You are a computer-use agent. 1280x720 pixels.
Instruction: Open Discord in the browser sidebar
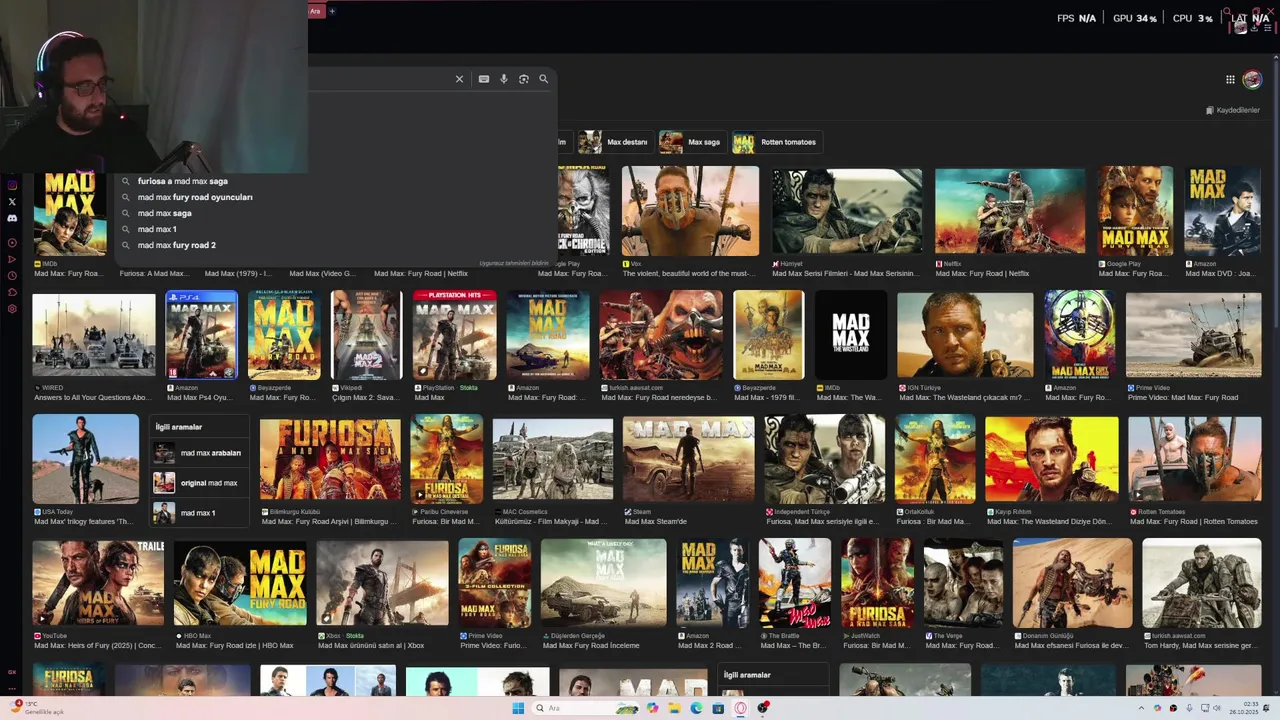click(12, 218)
